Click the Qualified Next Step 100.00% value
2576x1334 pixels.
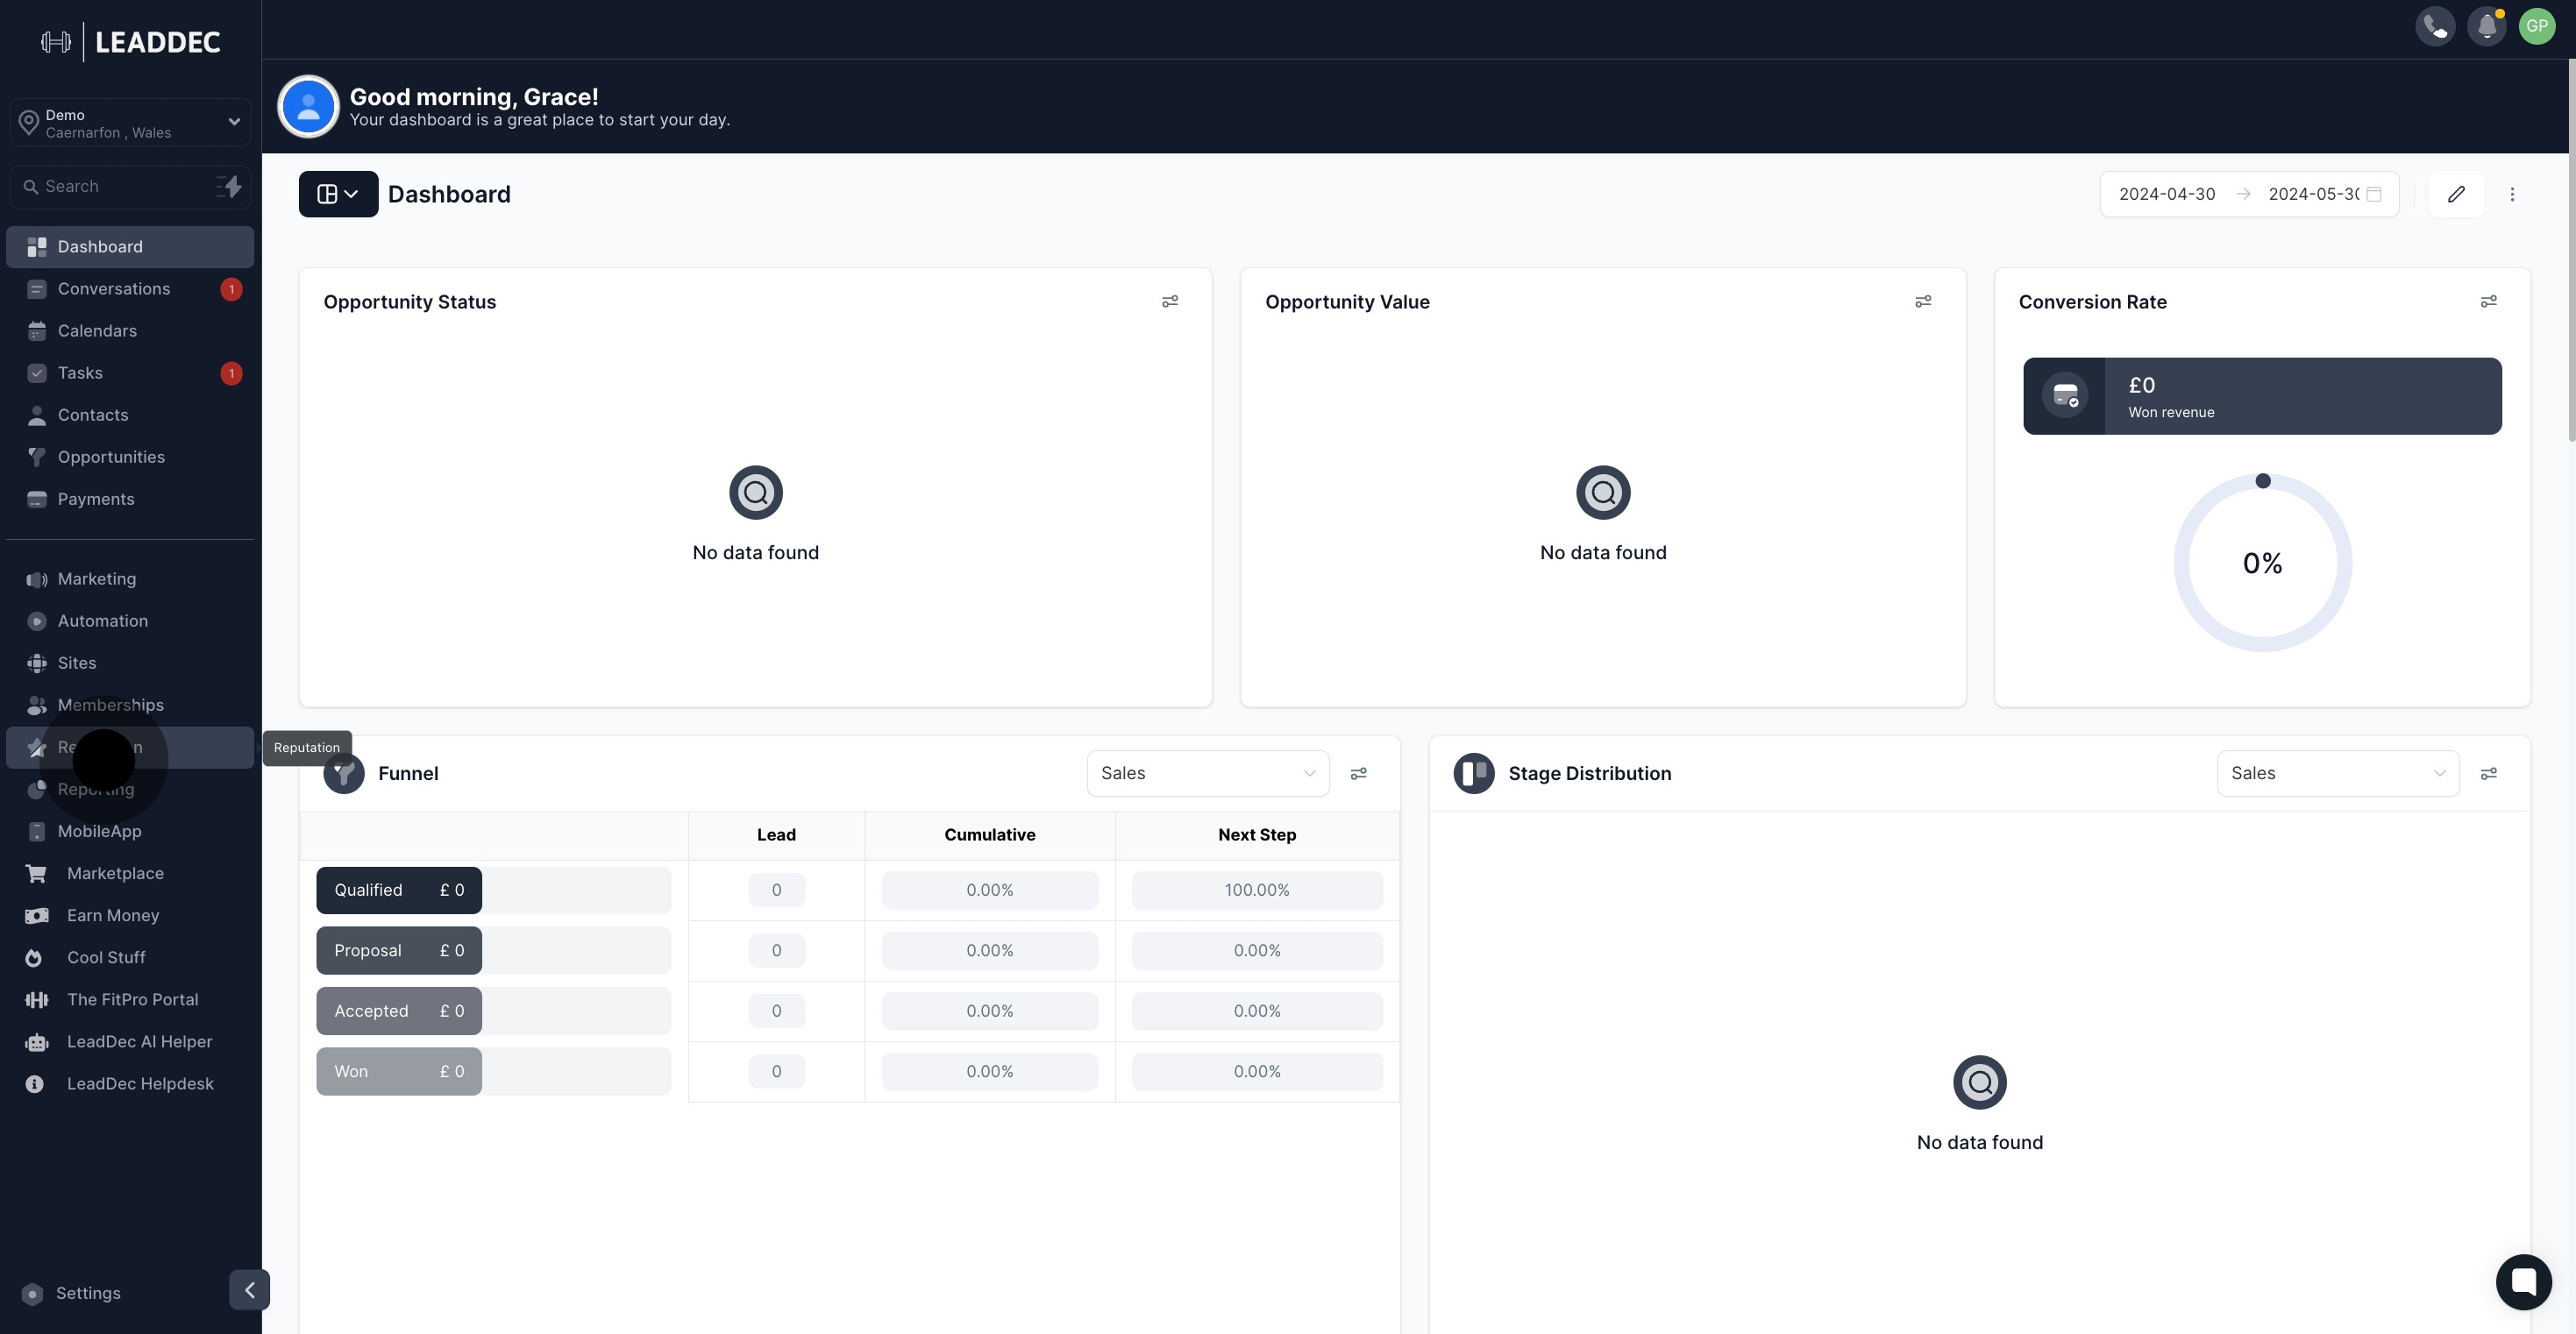(x=1257, y=890)
